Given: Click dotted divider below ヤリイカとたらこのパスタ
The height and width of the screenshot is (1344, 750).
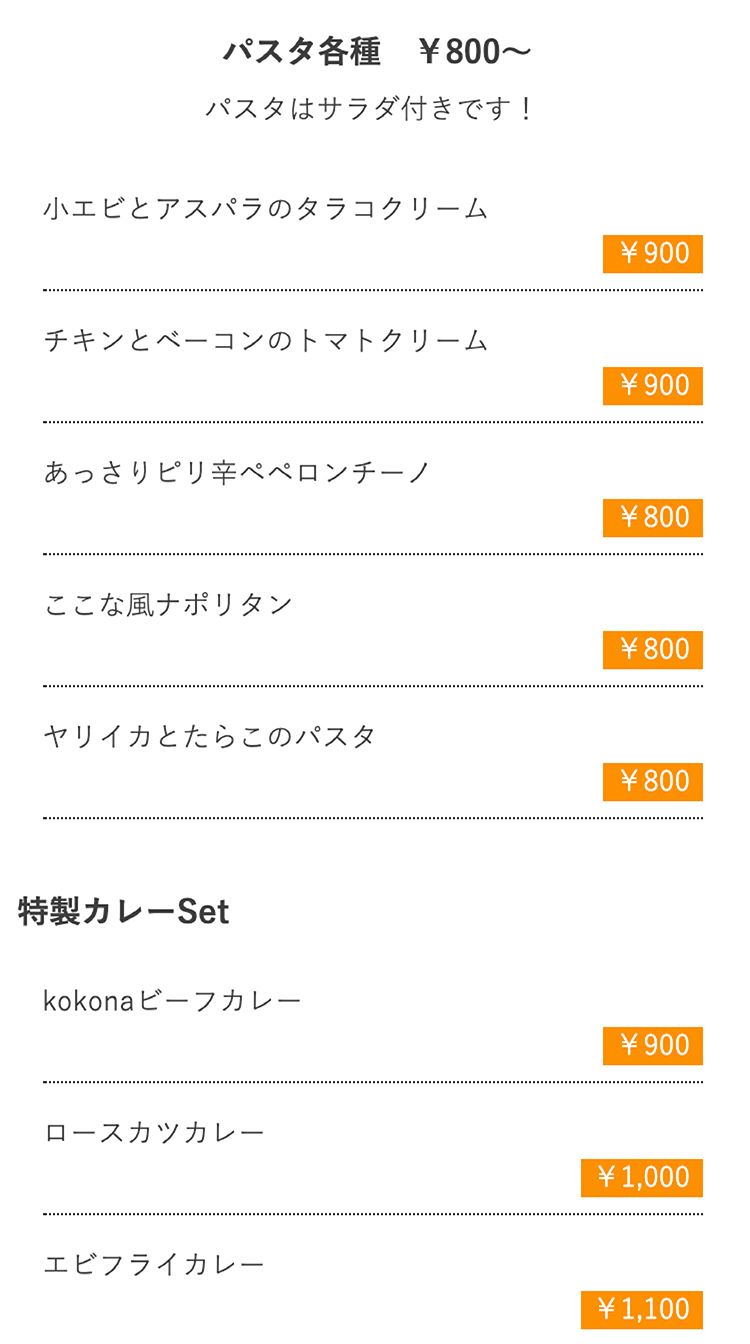Looking at the screenshot, I should 372,818.
